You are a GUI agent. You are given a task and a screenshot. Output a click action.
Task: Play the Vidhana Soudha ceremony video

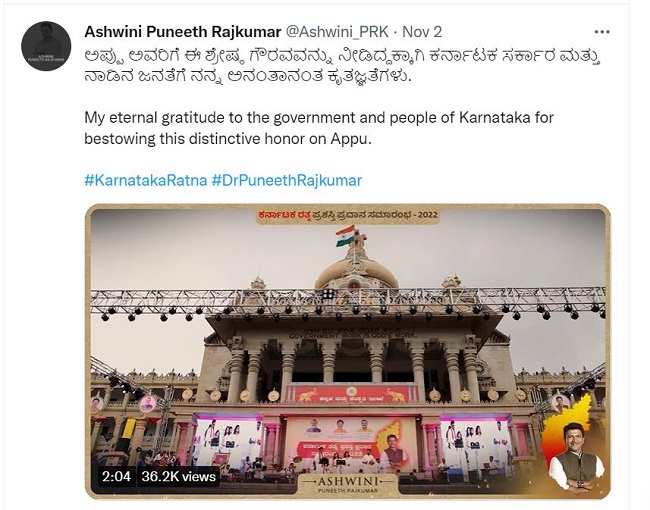(x=348, y=352)
